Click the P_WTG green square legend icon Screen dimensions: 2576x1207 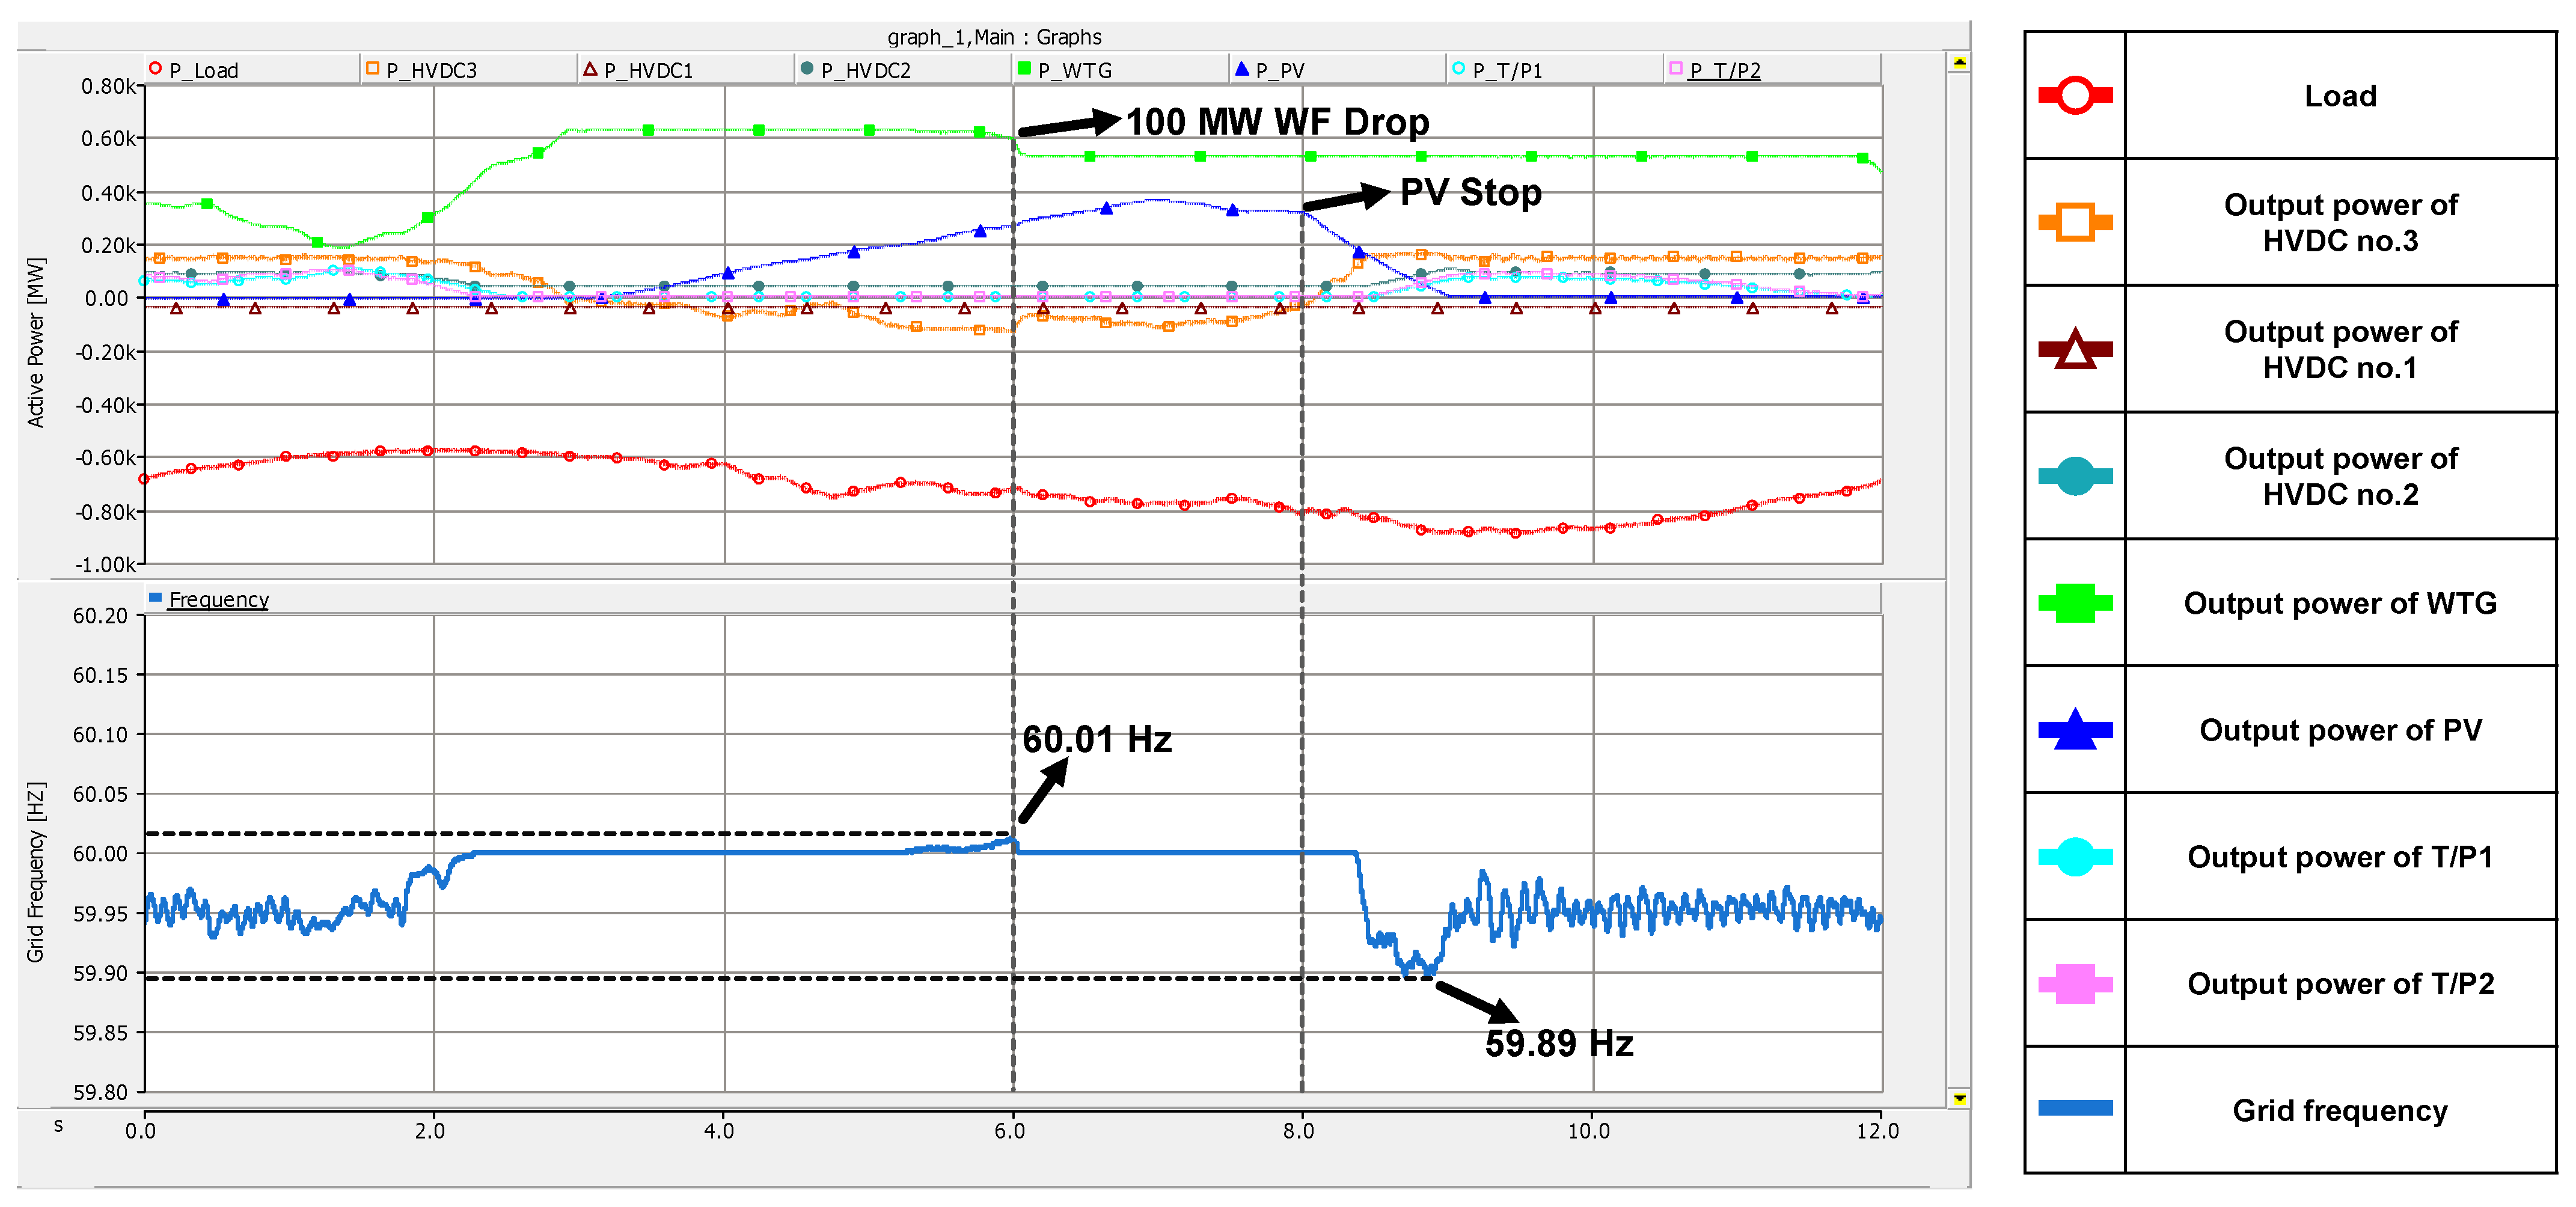click(x=1024, y=69)
